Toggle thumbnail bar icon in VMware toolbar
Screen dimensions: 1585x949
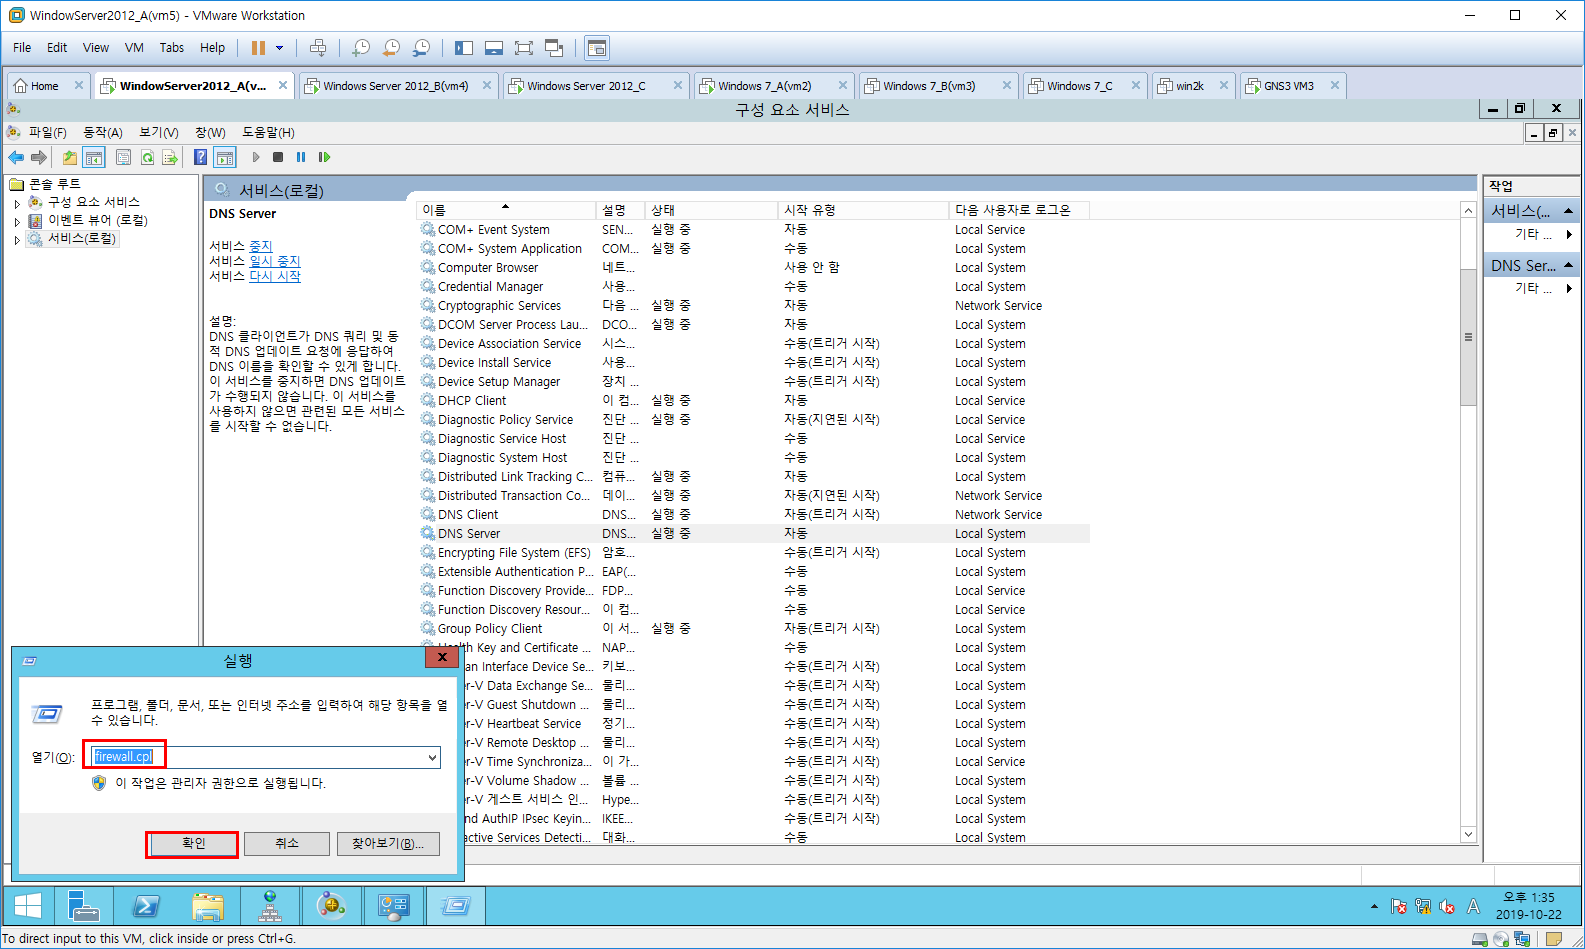click(494, 48)
